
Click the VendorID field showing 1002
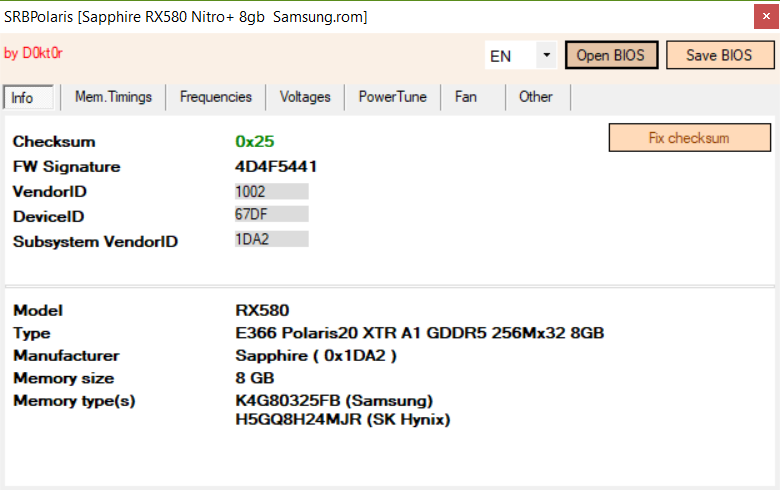pos(272,192)
